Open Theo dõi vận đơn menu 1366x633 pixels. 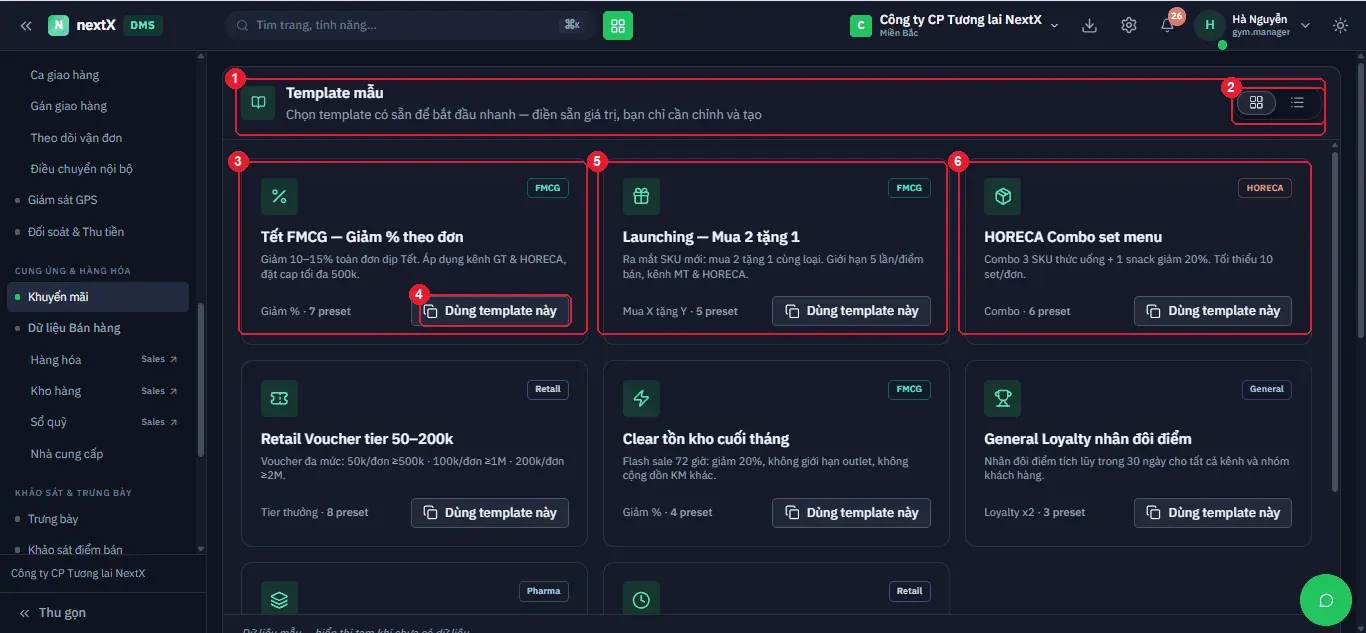click(76, 138)
